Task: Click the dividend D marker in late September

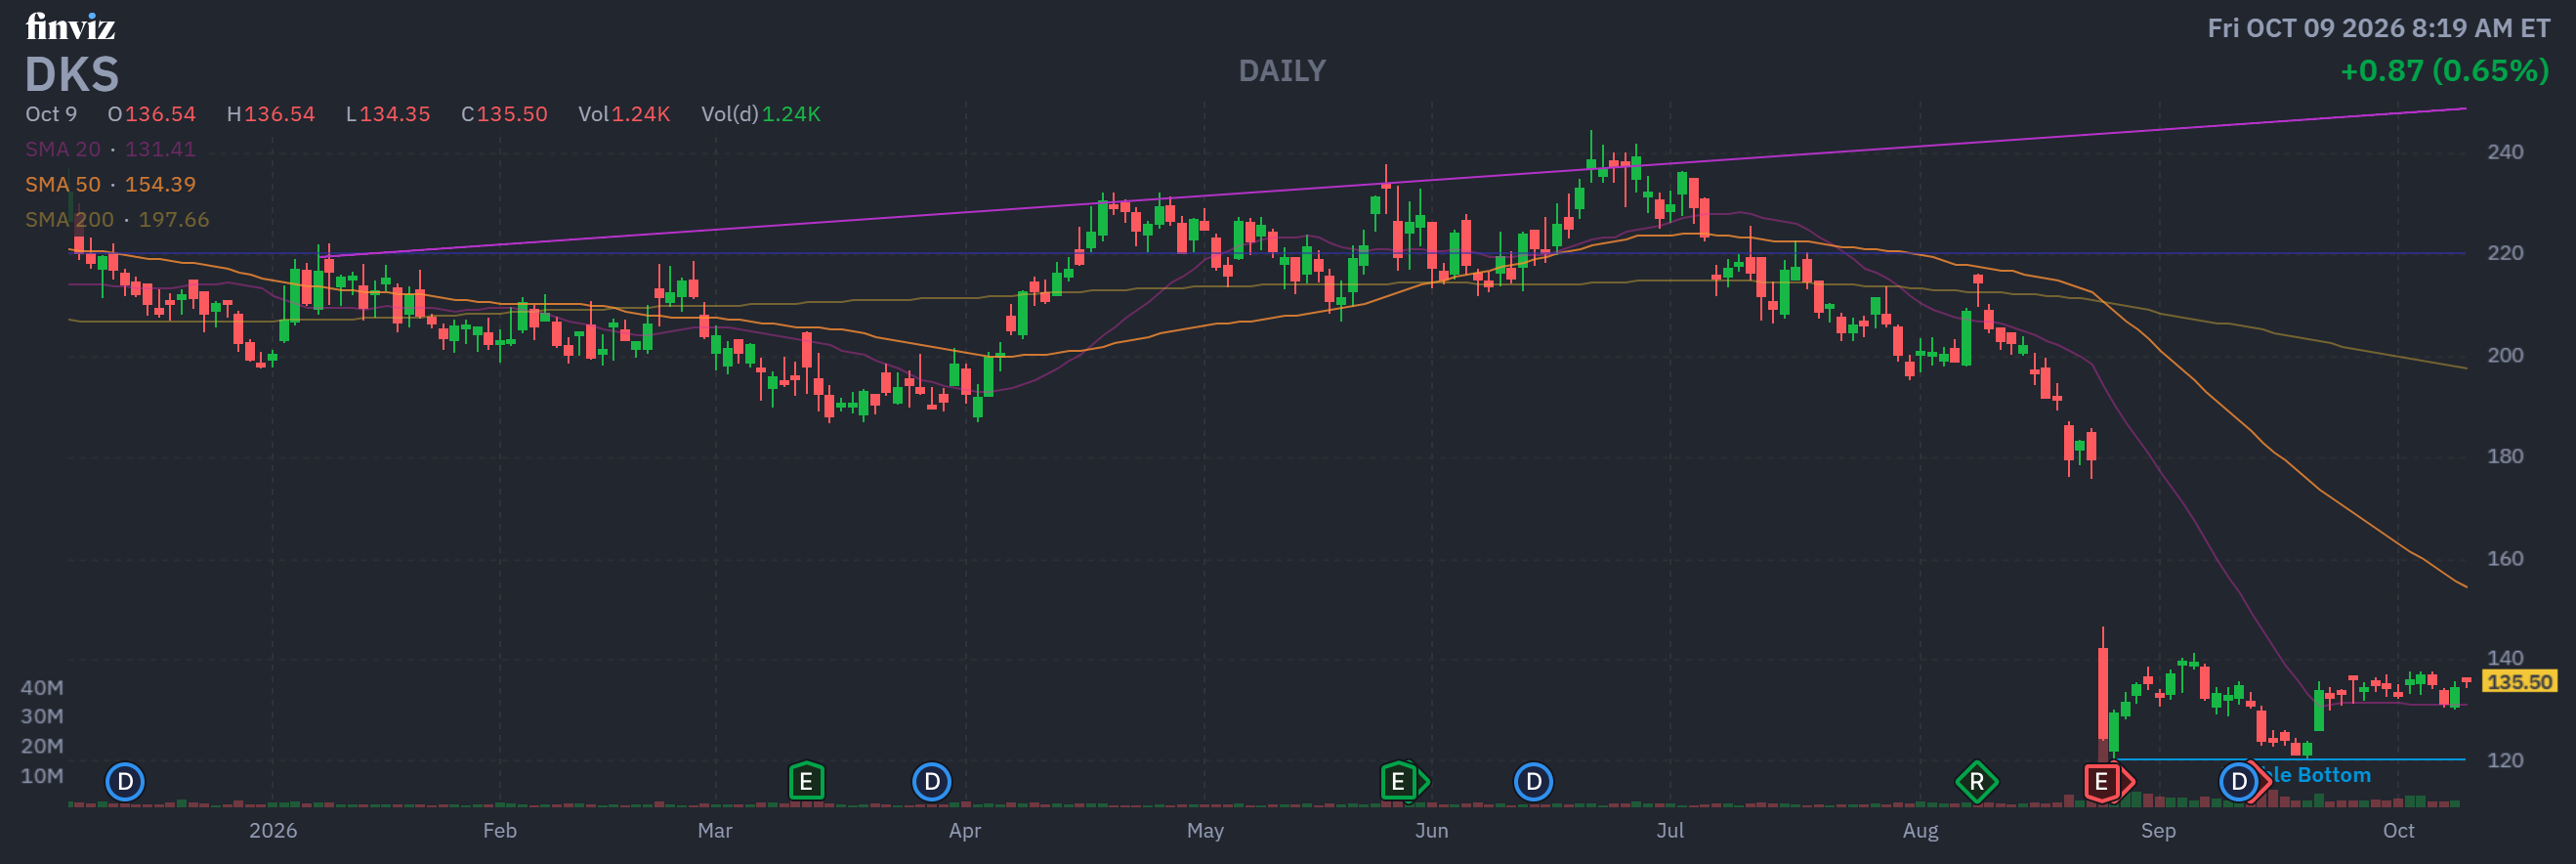Action: pos(2240,782)
